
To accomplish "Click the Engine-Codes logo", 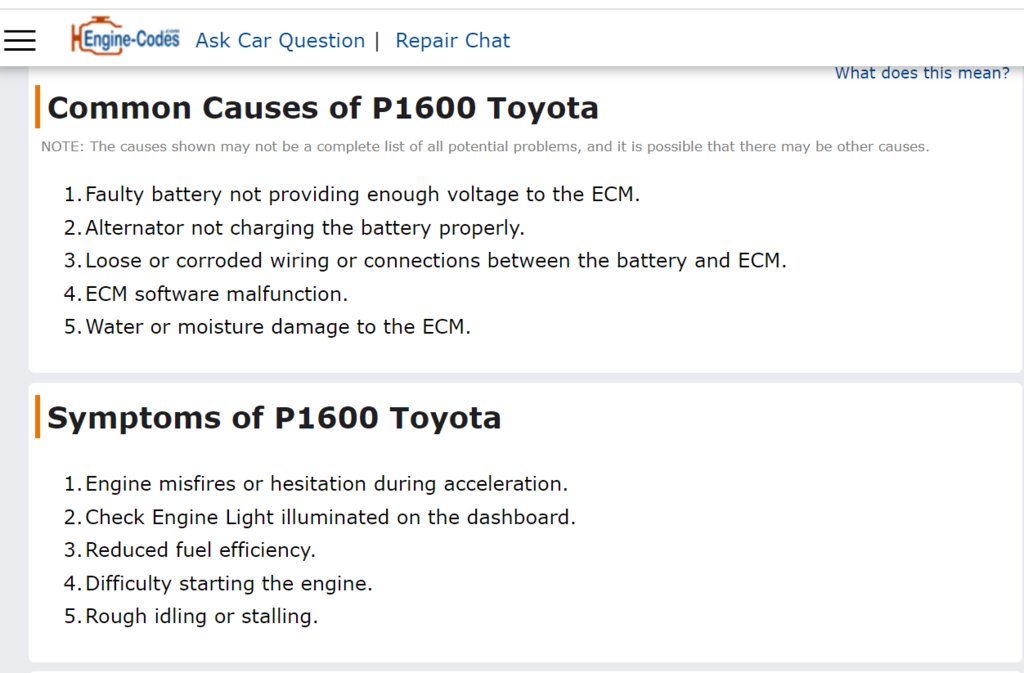I will tap(125, 37).
